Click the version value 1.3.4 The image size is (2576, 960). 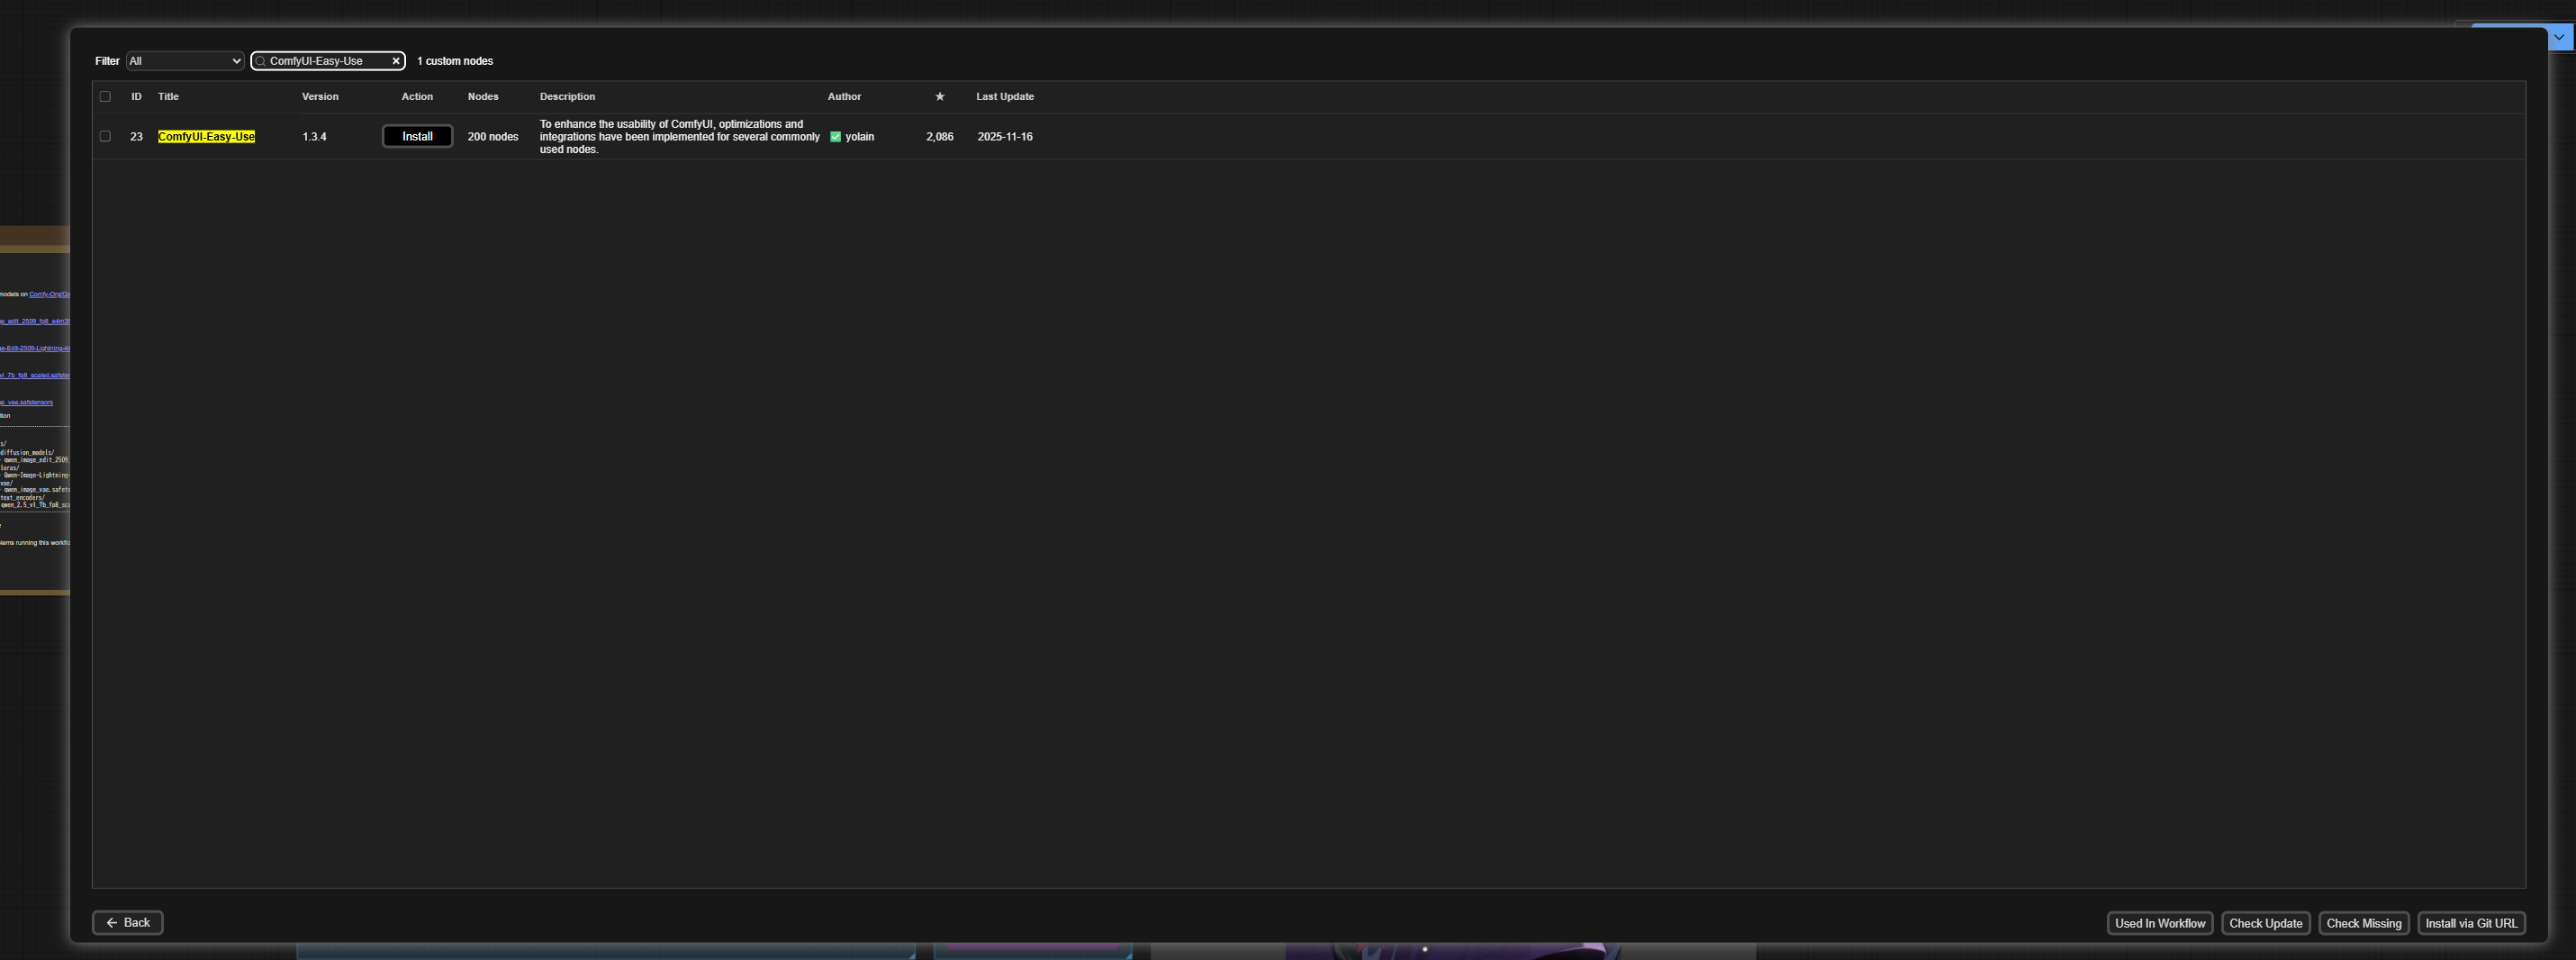(x=314, y=137)
